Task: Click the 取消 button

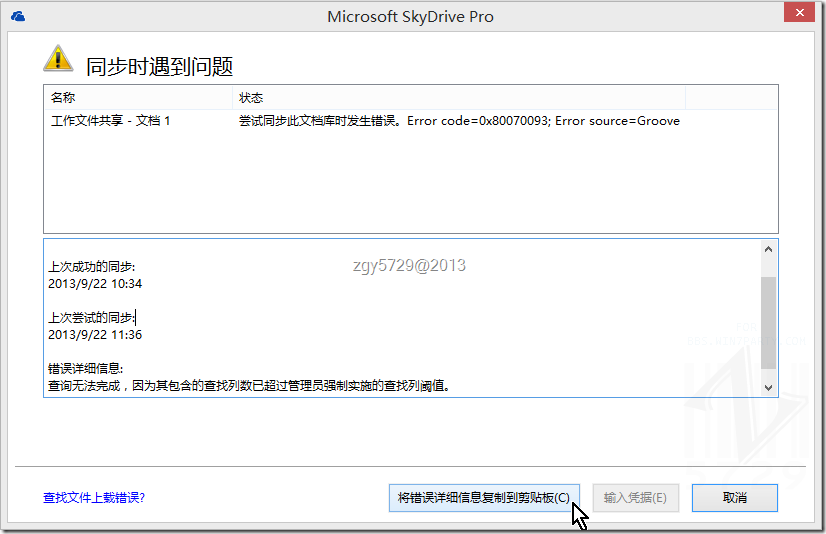Action: point(734,498)
